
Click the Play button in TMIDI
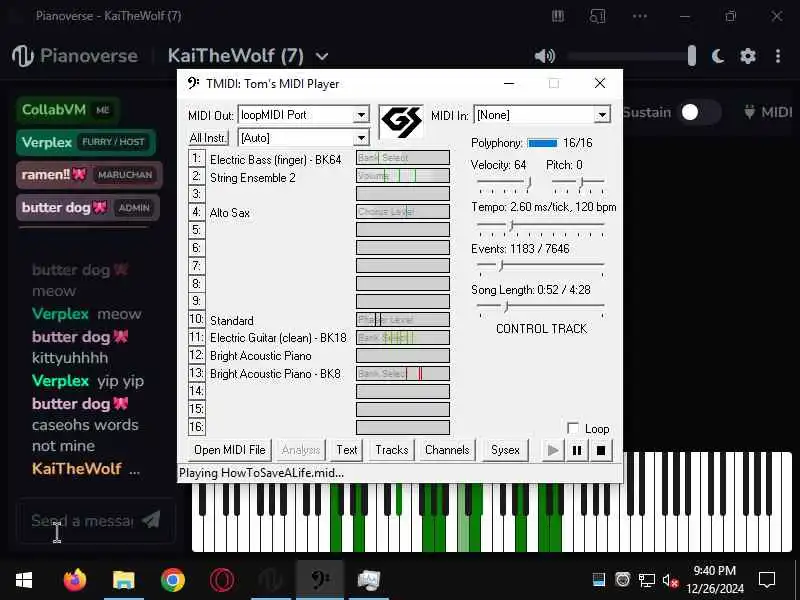tap(553, 451)
